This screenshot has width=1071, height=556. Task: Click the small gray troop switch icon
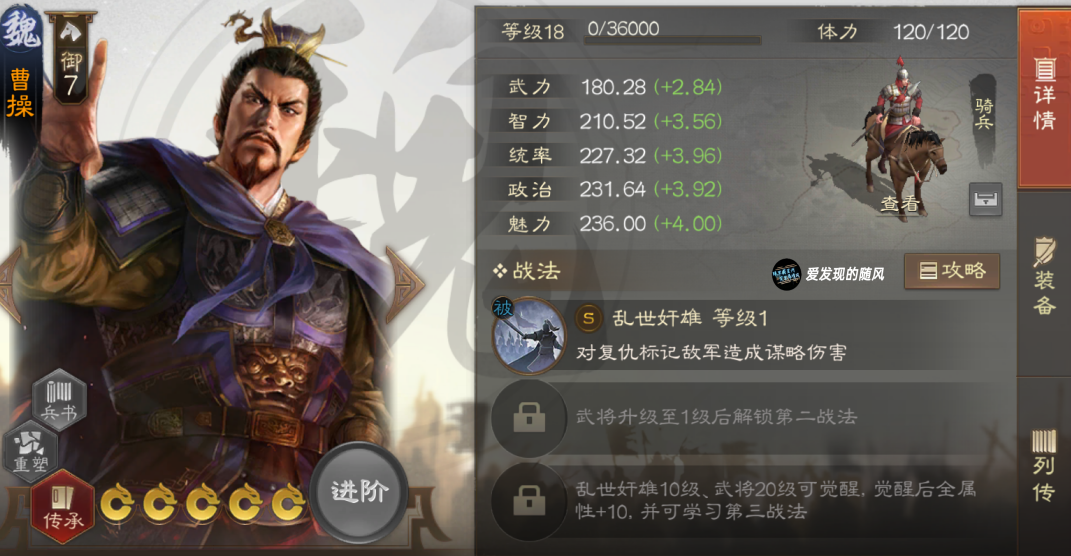(x=985, y=199)
